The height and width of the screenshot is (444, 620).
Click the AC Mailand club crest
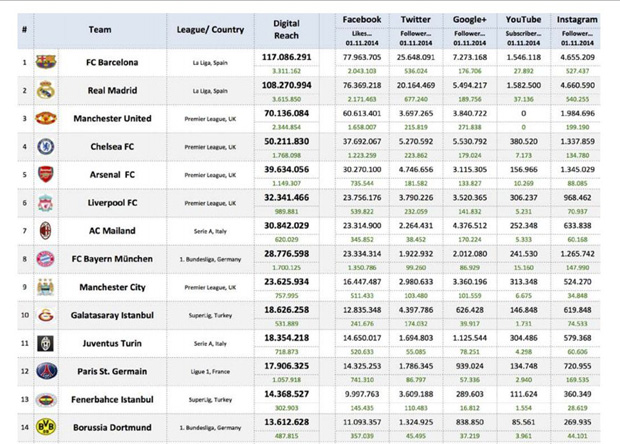click(x=46, y=231)
